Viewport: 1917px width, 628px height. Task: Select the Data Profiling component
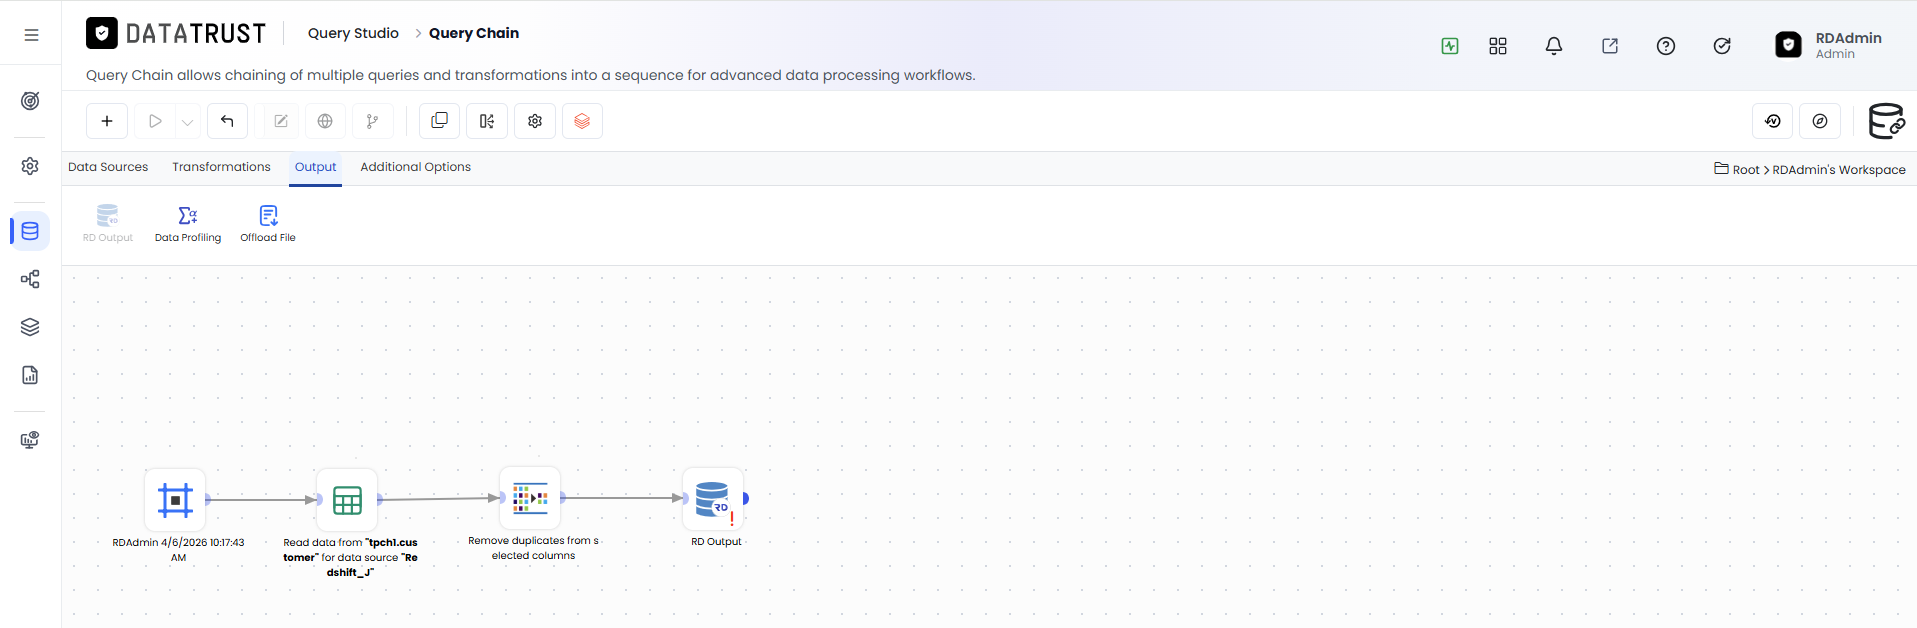point(188,223)
